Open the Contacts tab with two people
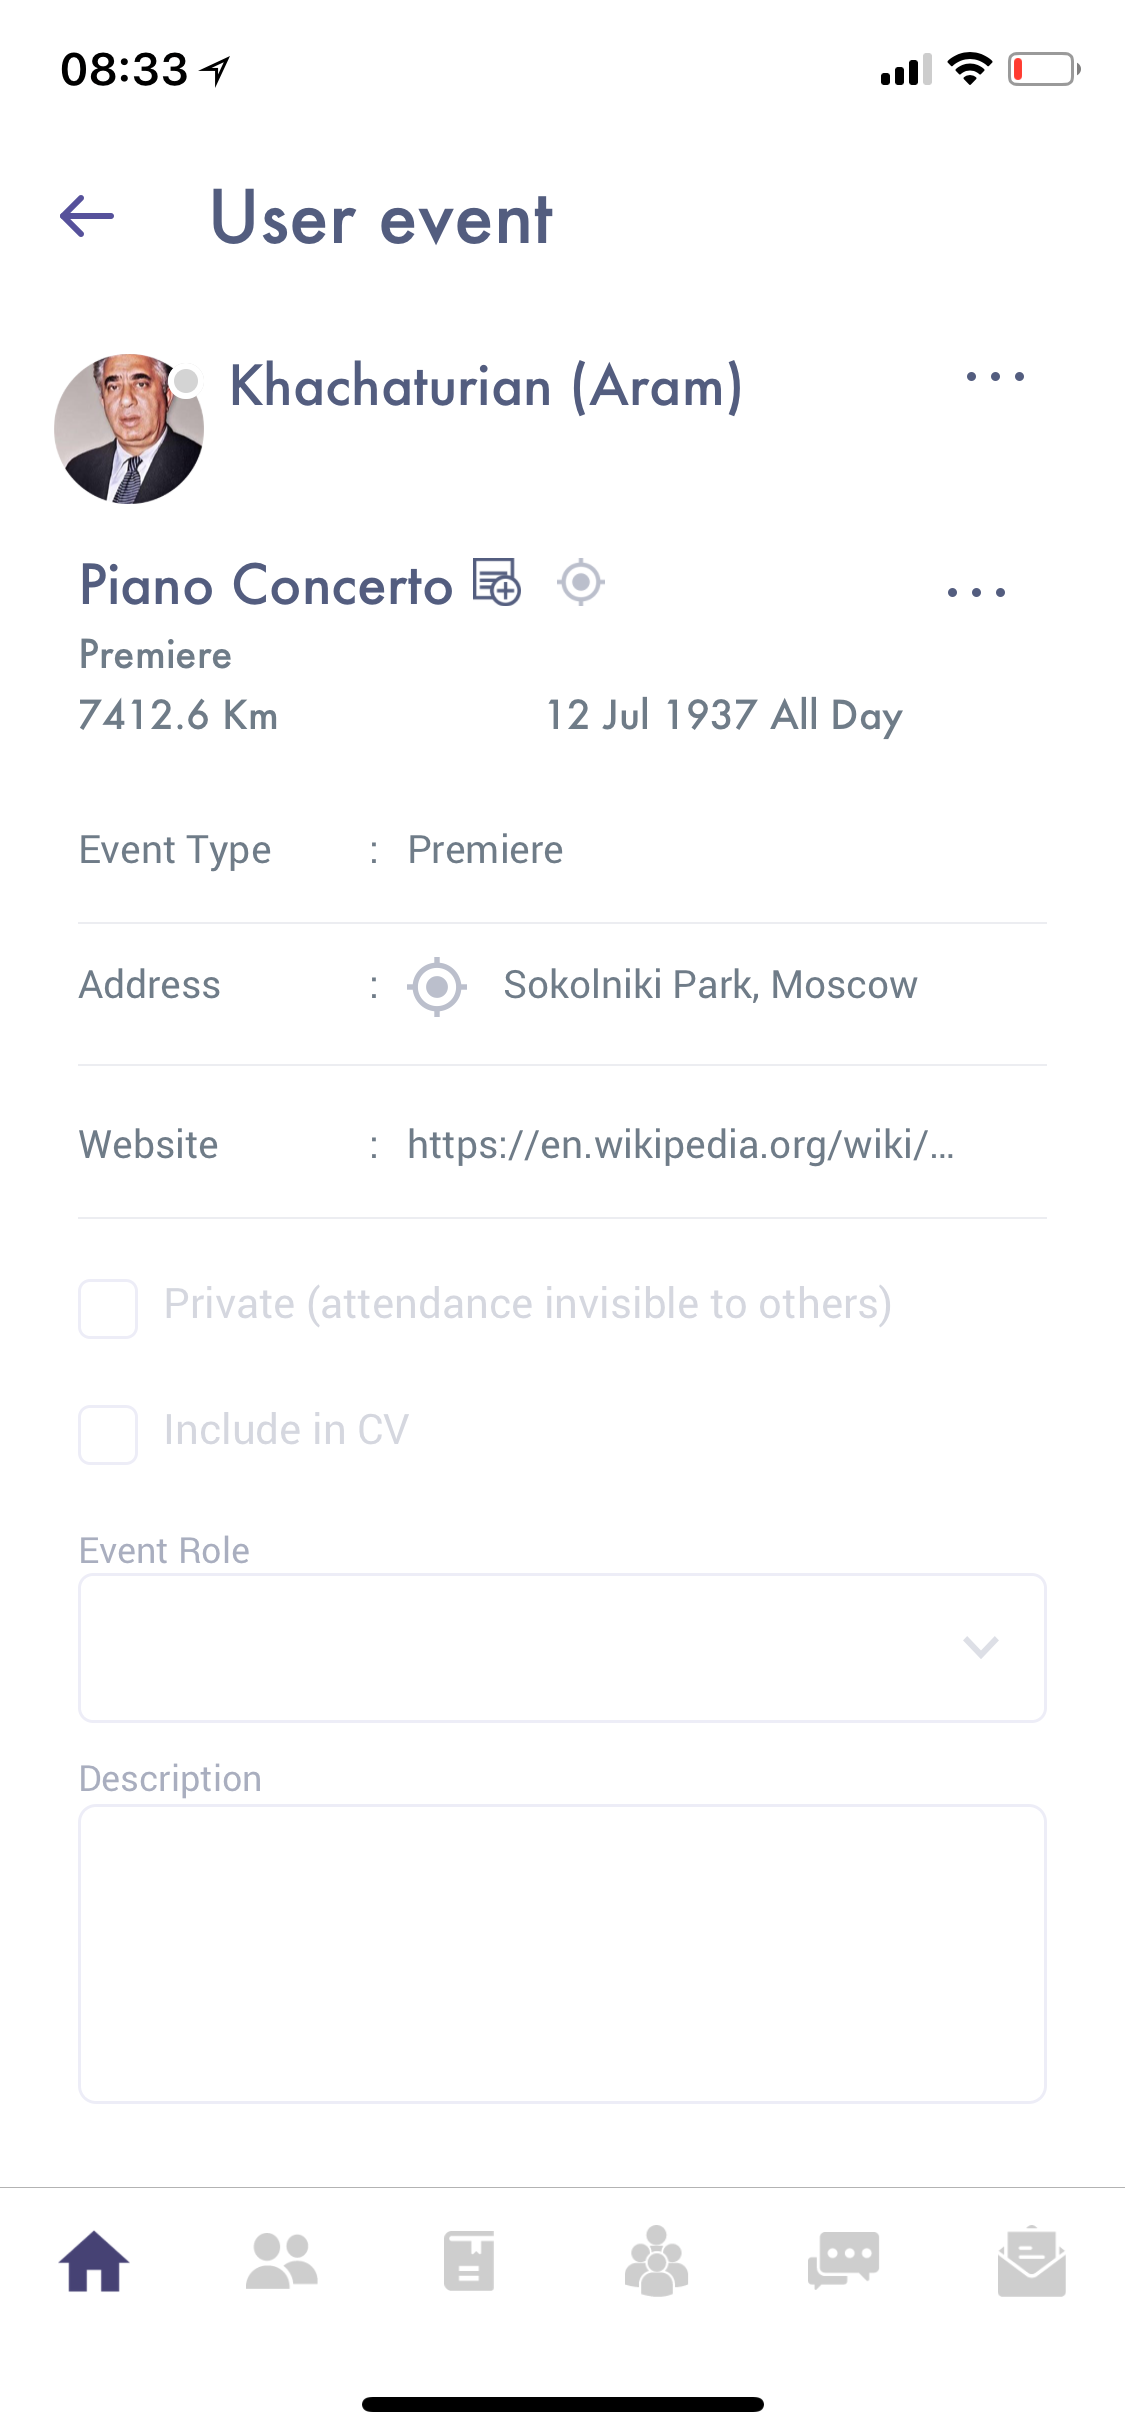Image resolution: width=1125 pixels, height=2436 pixels. tap(281, 2261)
